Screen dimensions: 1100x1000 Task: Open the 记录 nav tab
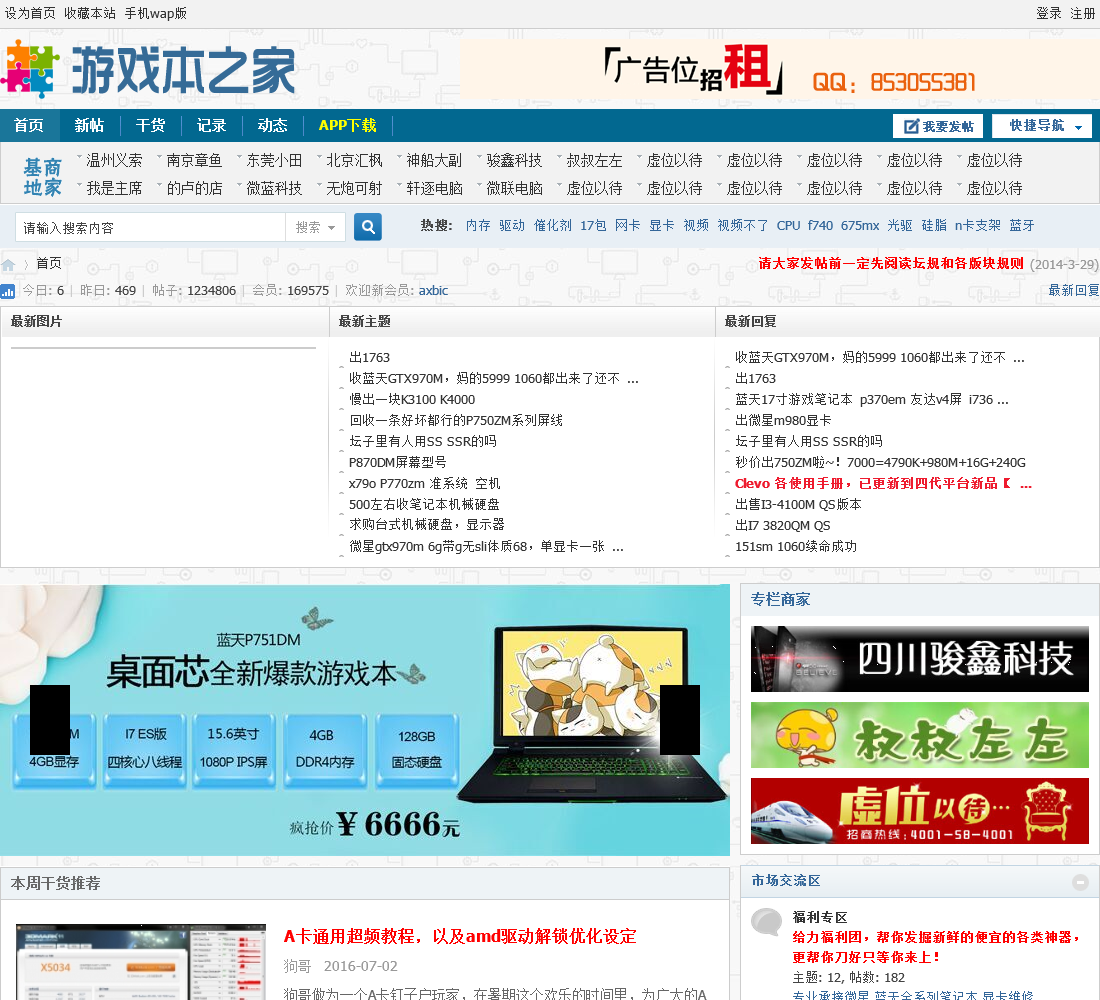tap(211, 125)
